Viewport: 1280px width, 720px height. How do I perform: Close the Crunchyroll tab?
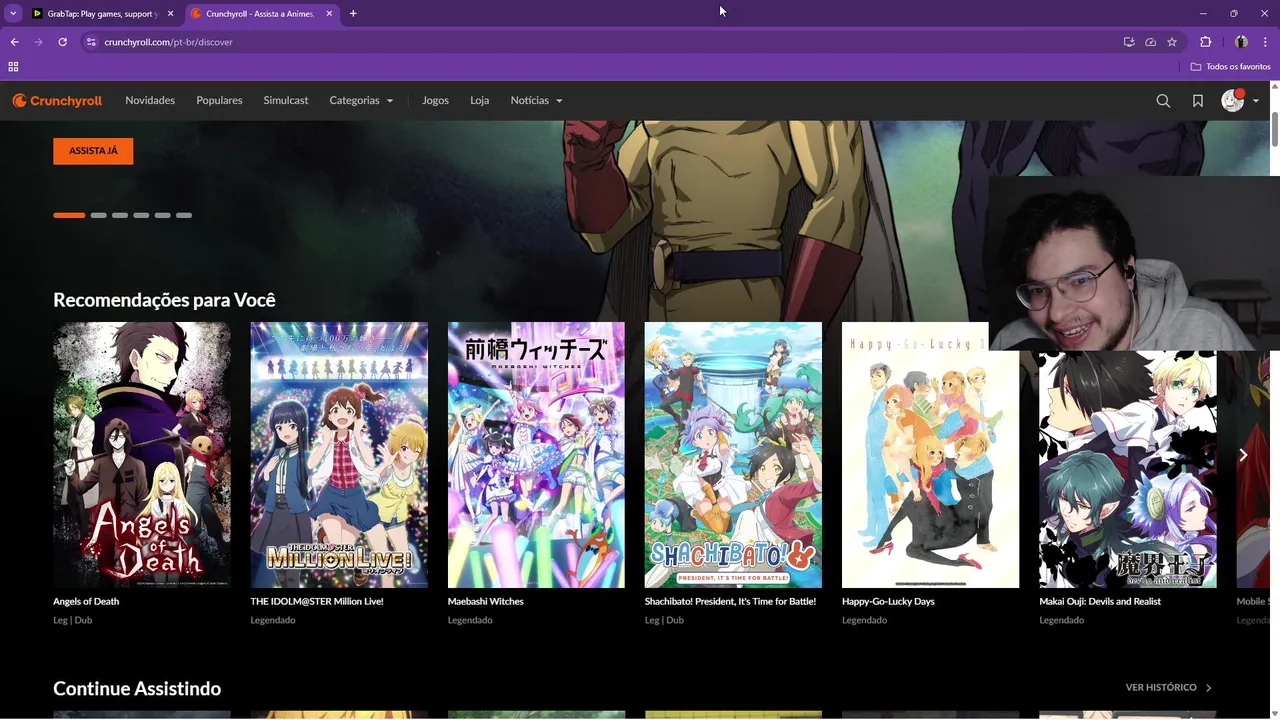pos(329,14)
